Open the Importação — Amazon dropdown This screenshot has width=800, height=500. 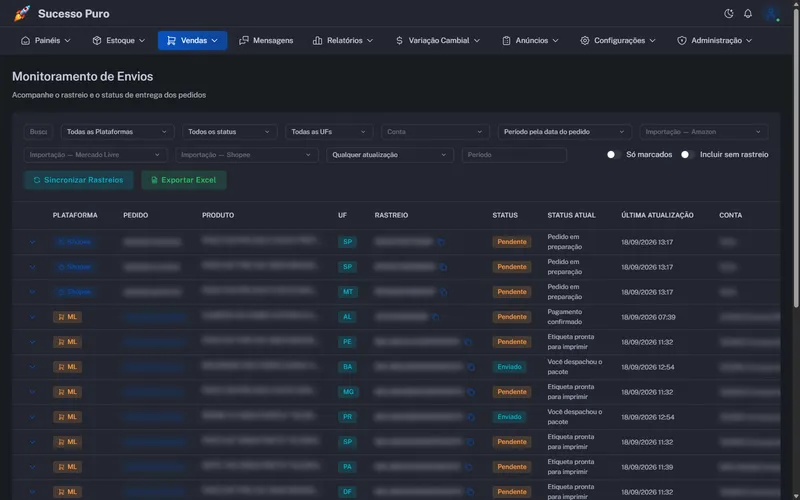(704, 132)
